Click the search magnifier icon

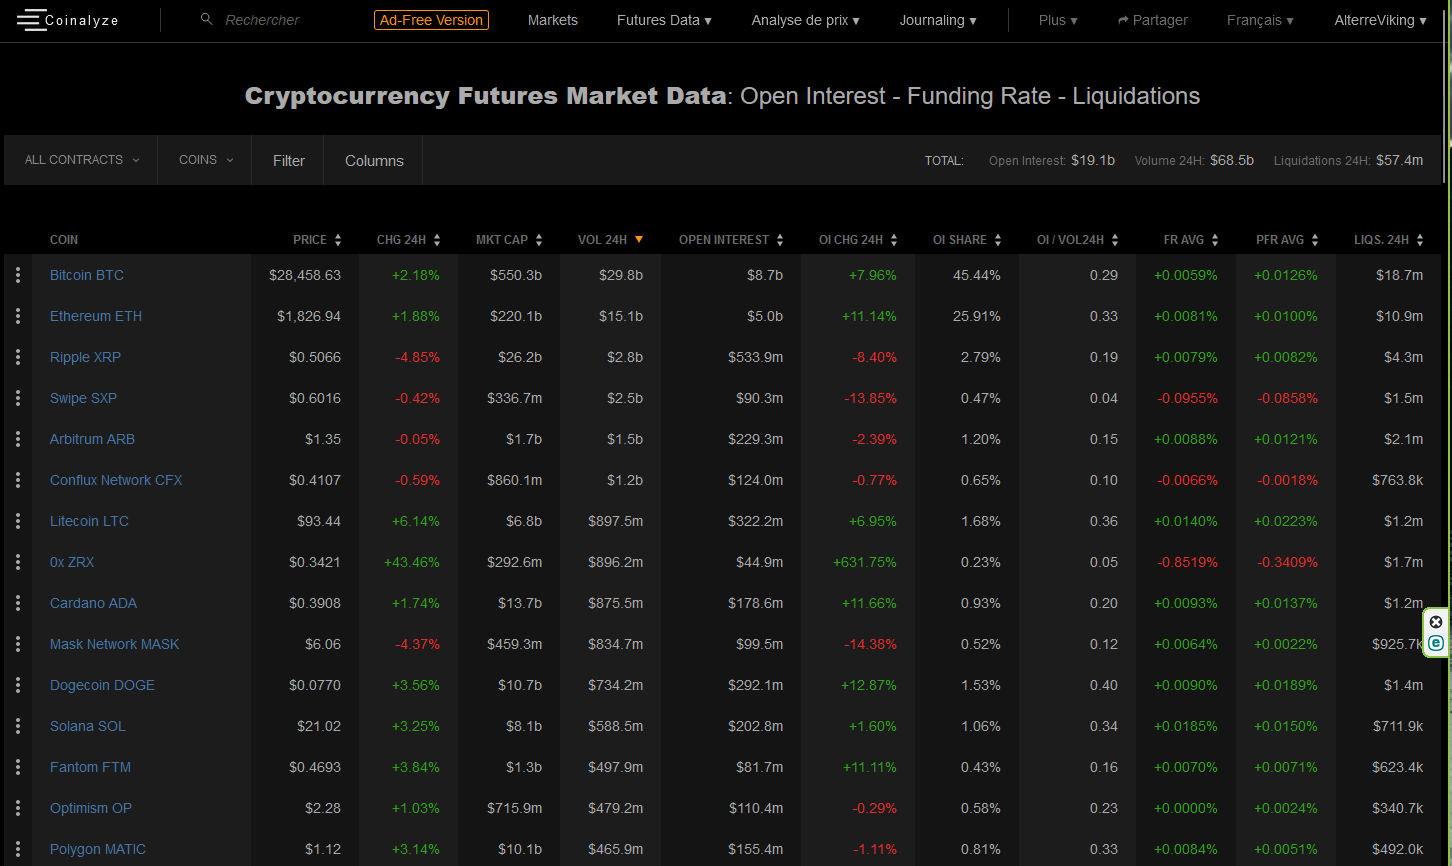[x=207, y=19]
